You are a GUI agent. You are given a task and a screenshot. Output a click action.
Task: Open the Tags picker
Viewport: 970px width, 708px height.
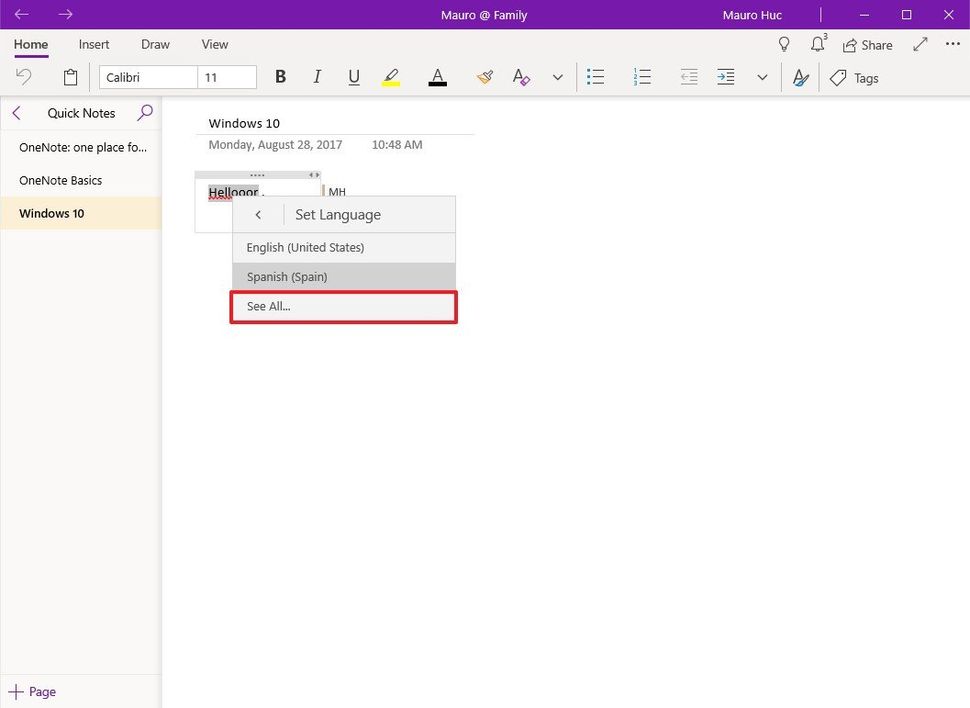click(855, 77)
